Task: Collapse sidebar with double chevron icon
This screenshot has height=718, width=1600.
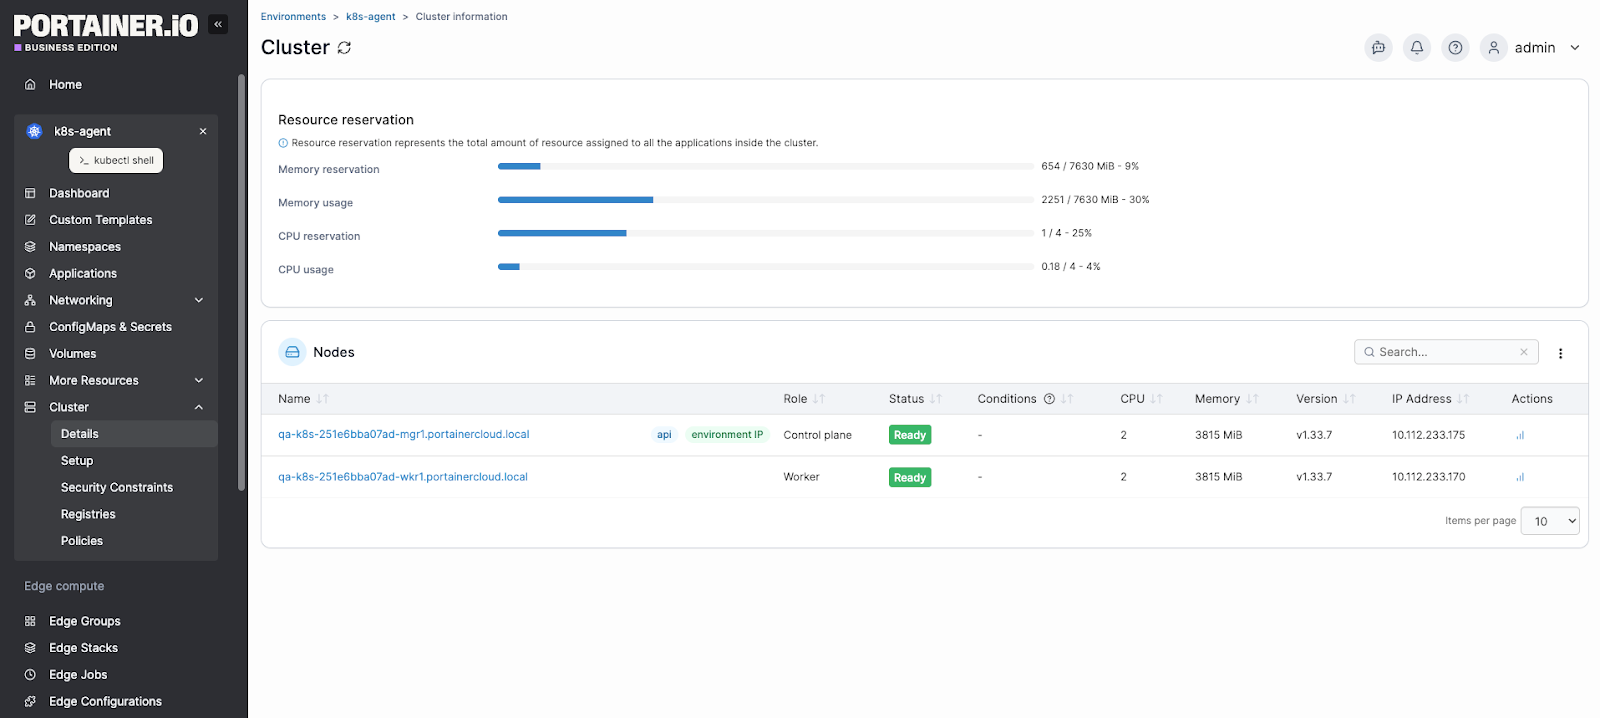Action: point(218,24)
